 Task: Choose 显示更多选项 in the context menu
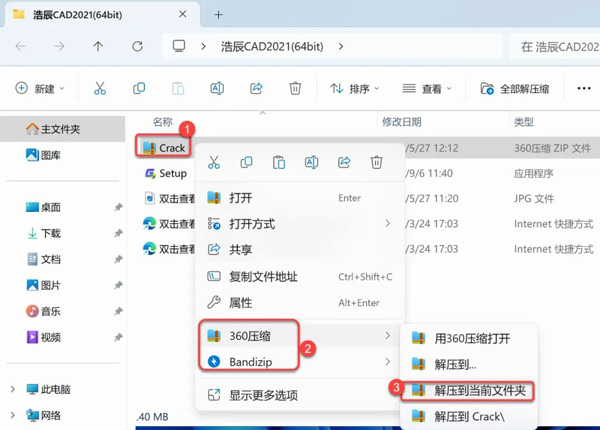click(300, 395)
